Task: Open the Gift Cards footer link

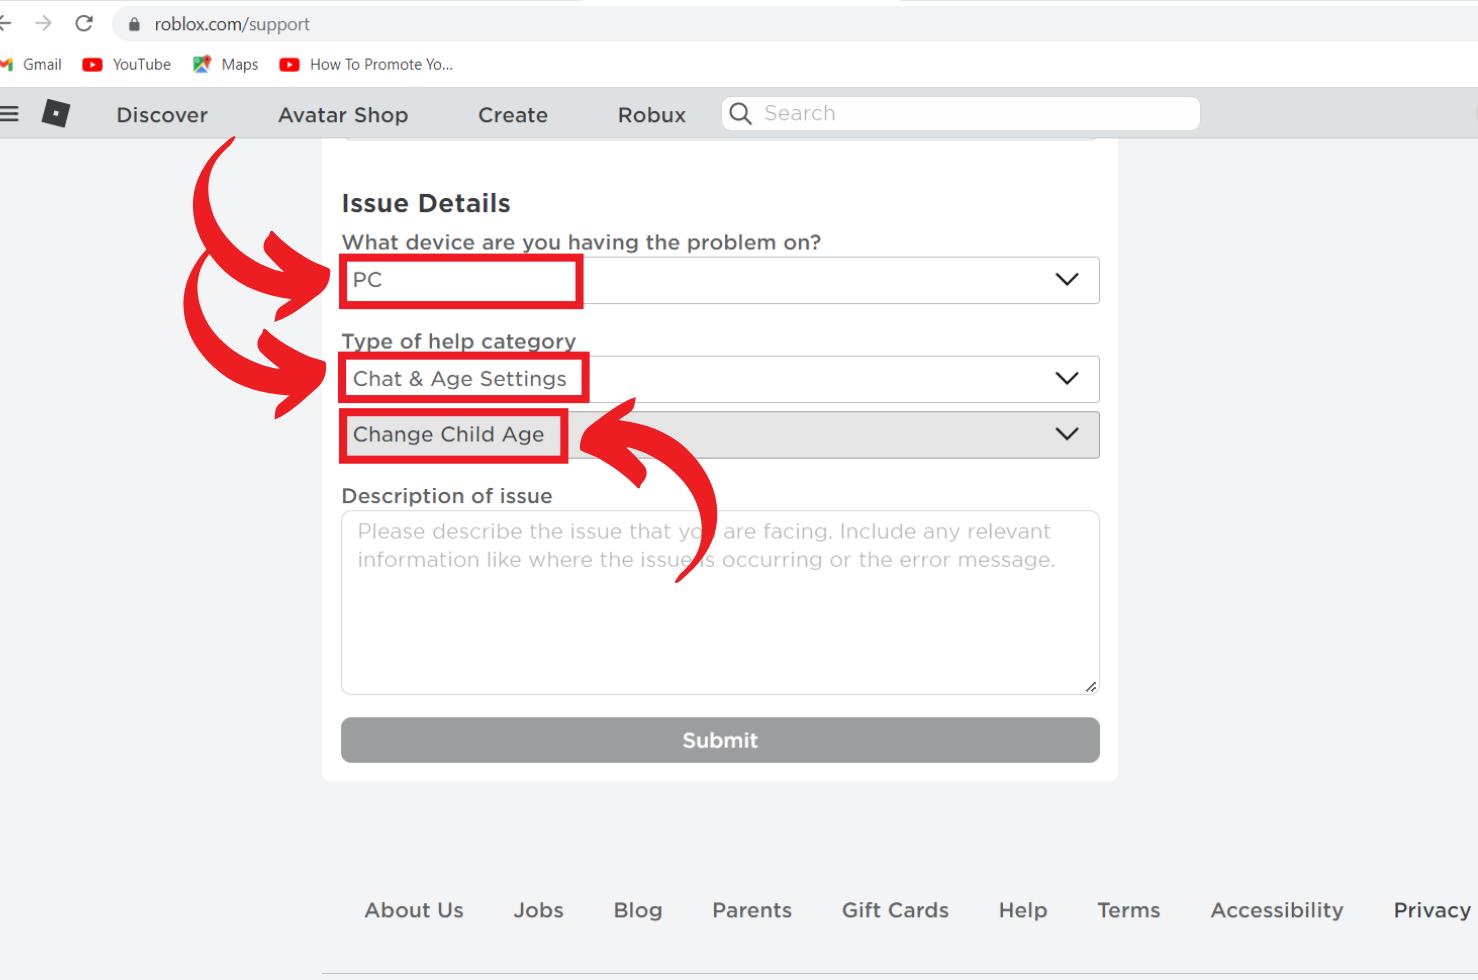Action: click(x=895, y=910)
